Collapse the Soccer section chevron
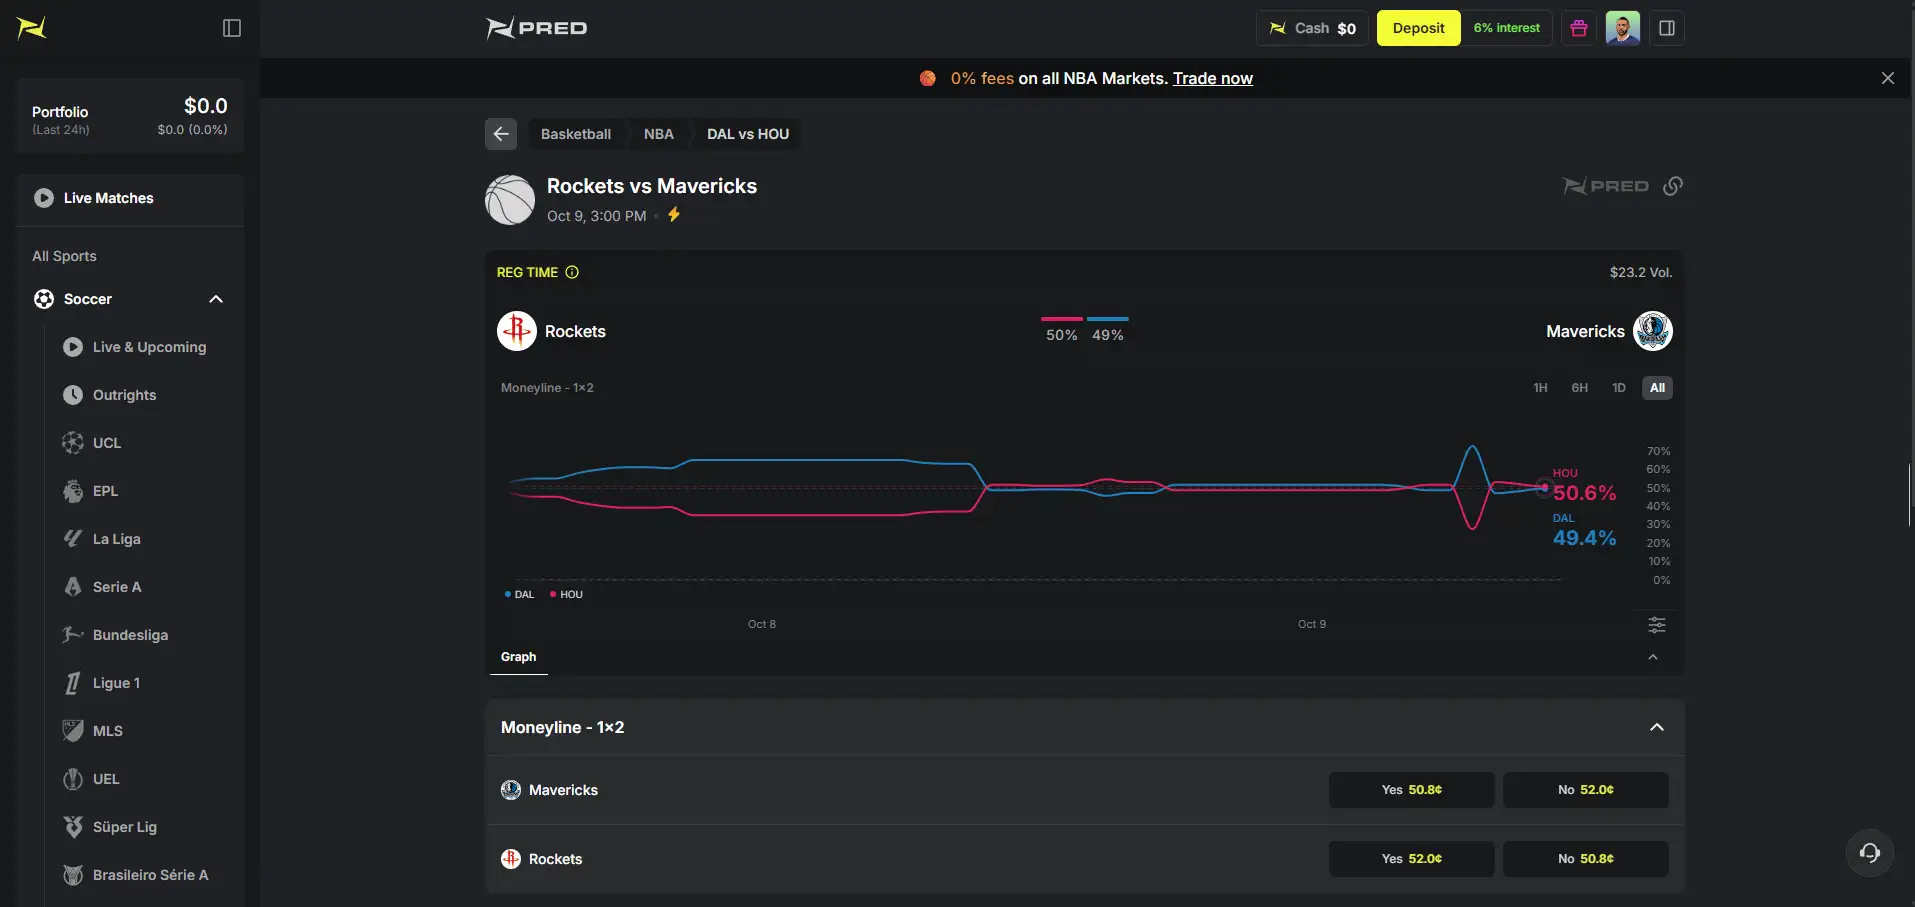The width and height of the screenshot is (1915, 907). click(216, 299)
